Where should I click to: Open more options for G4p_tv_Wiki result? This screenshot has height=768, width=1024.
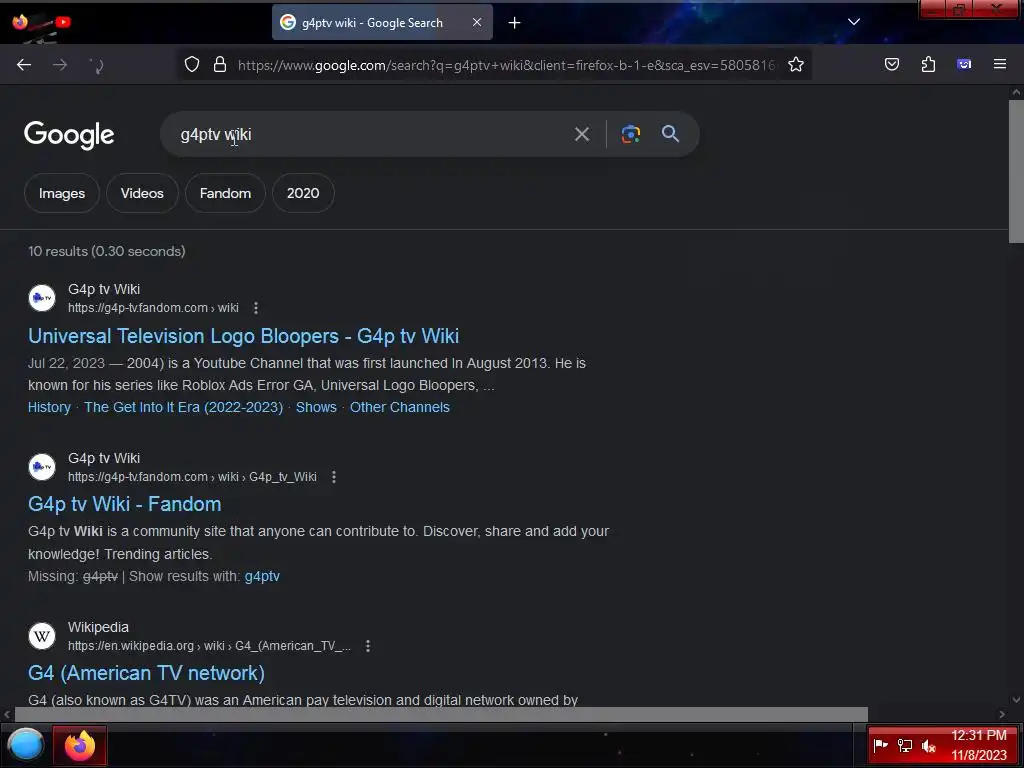pos(334,477)
